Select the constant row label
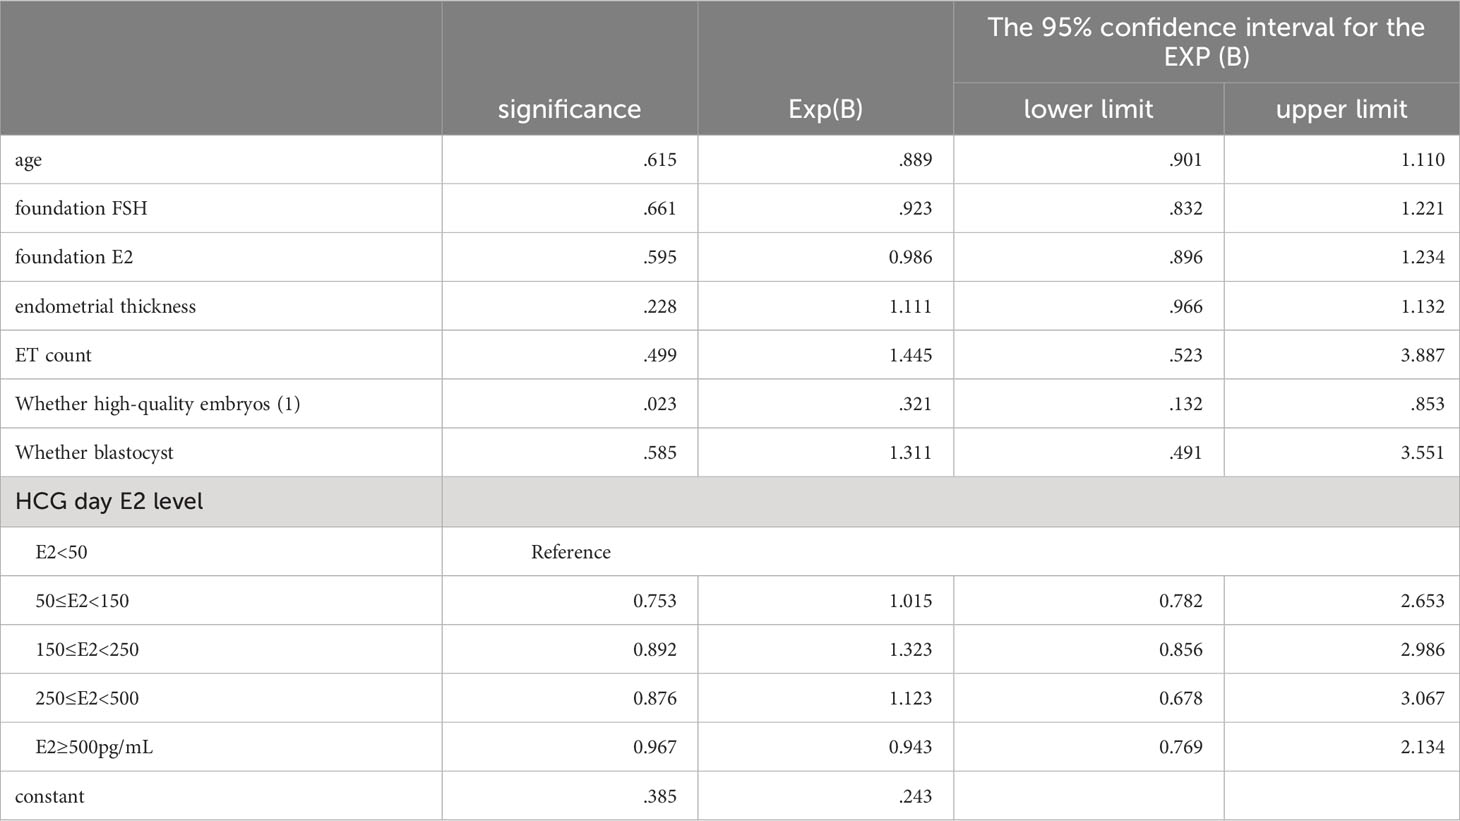 pyautogui.click(x=49, y=796)
